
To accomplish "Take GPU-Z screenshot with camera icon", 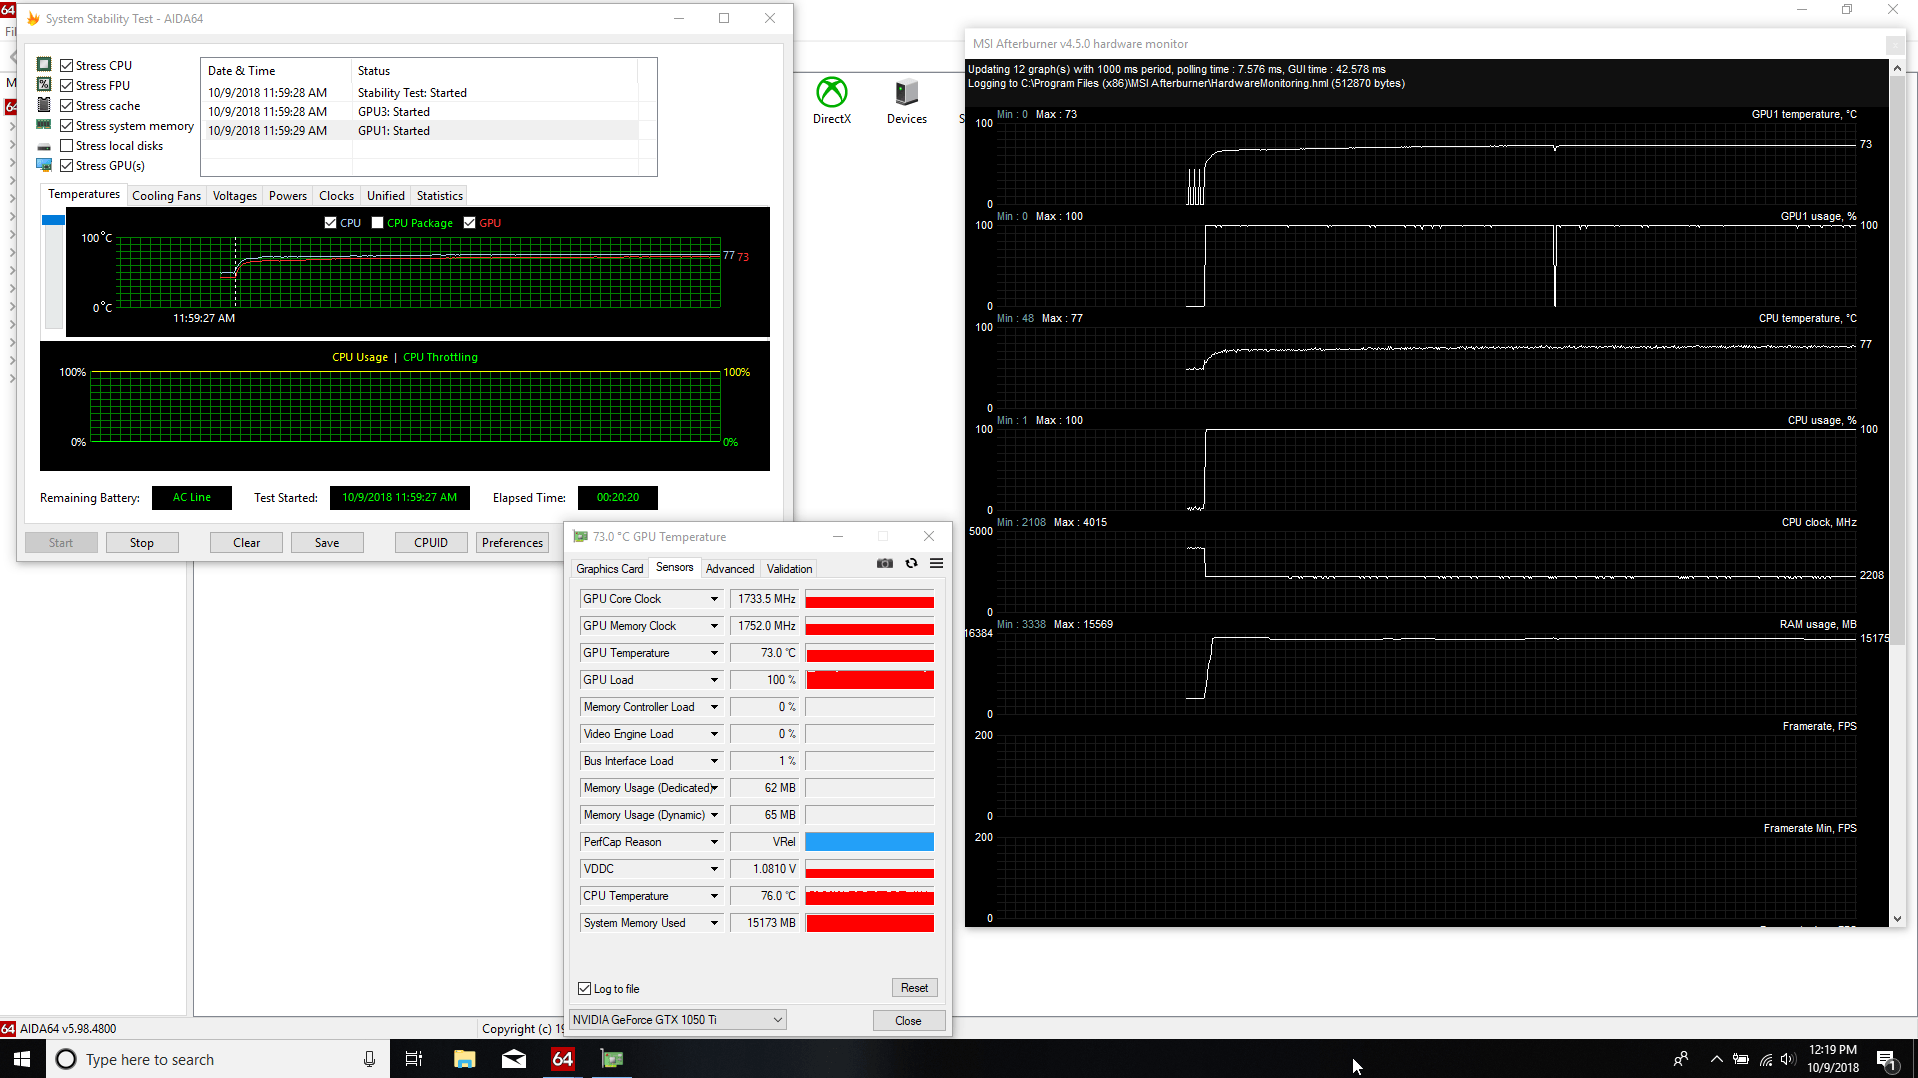I will (884, 564).
